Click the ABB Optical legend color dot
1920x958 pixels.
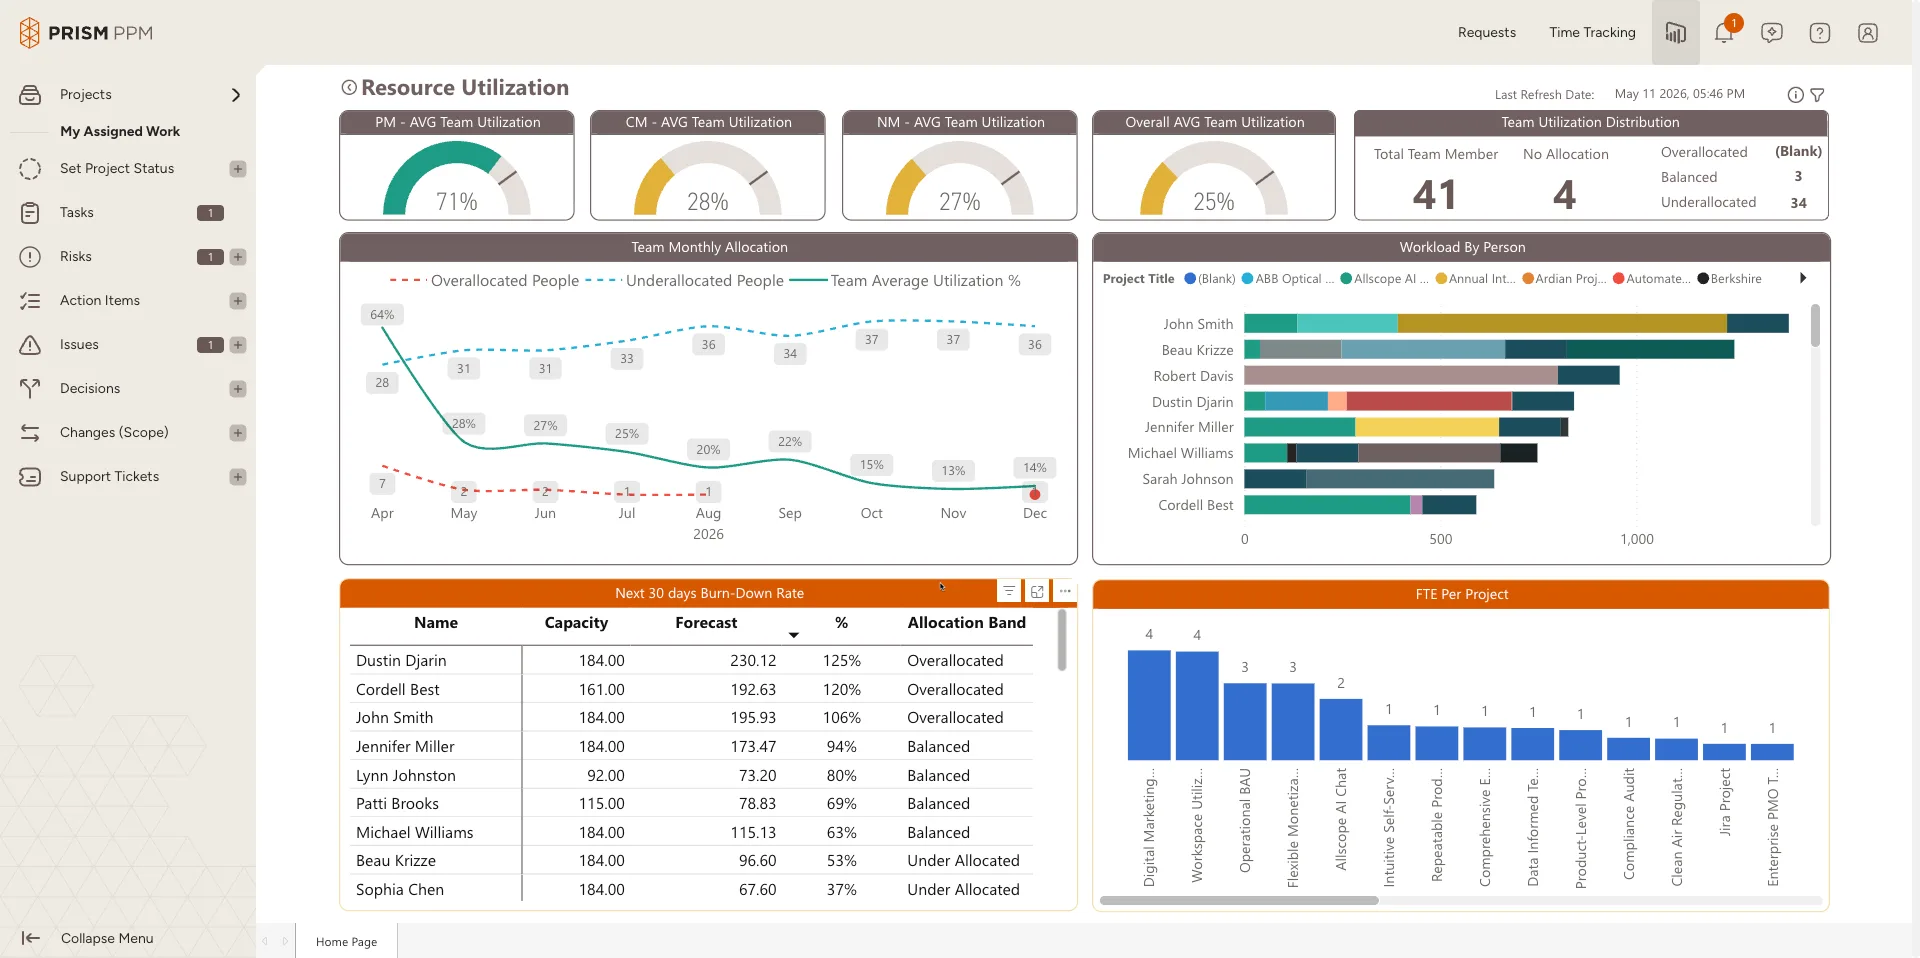[1247, 279]
